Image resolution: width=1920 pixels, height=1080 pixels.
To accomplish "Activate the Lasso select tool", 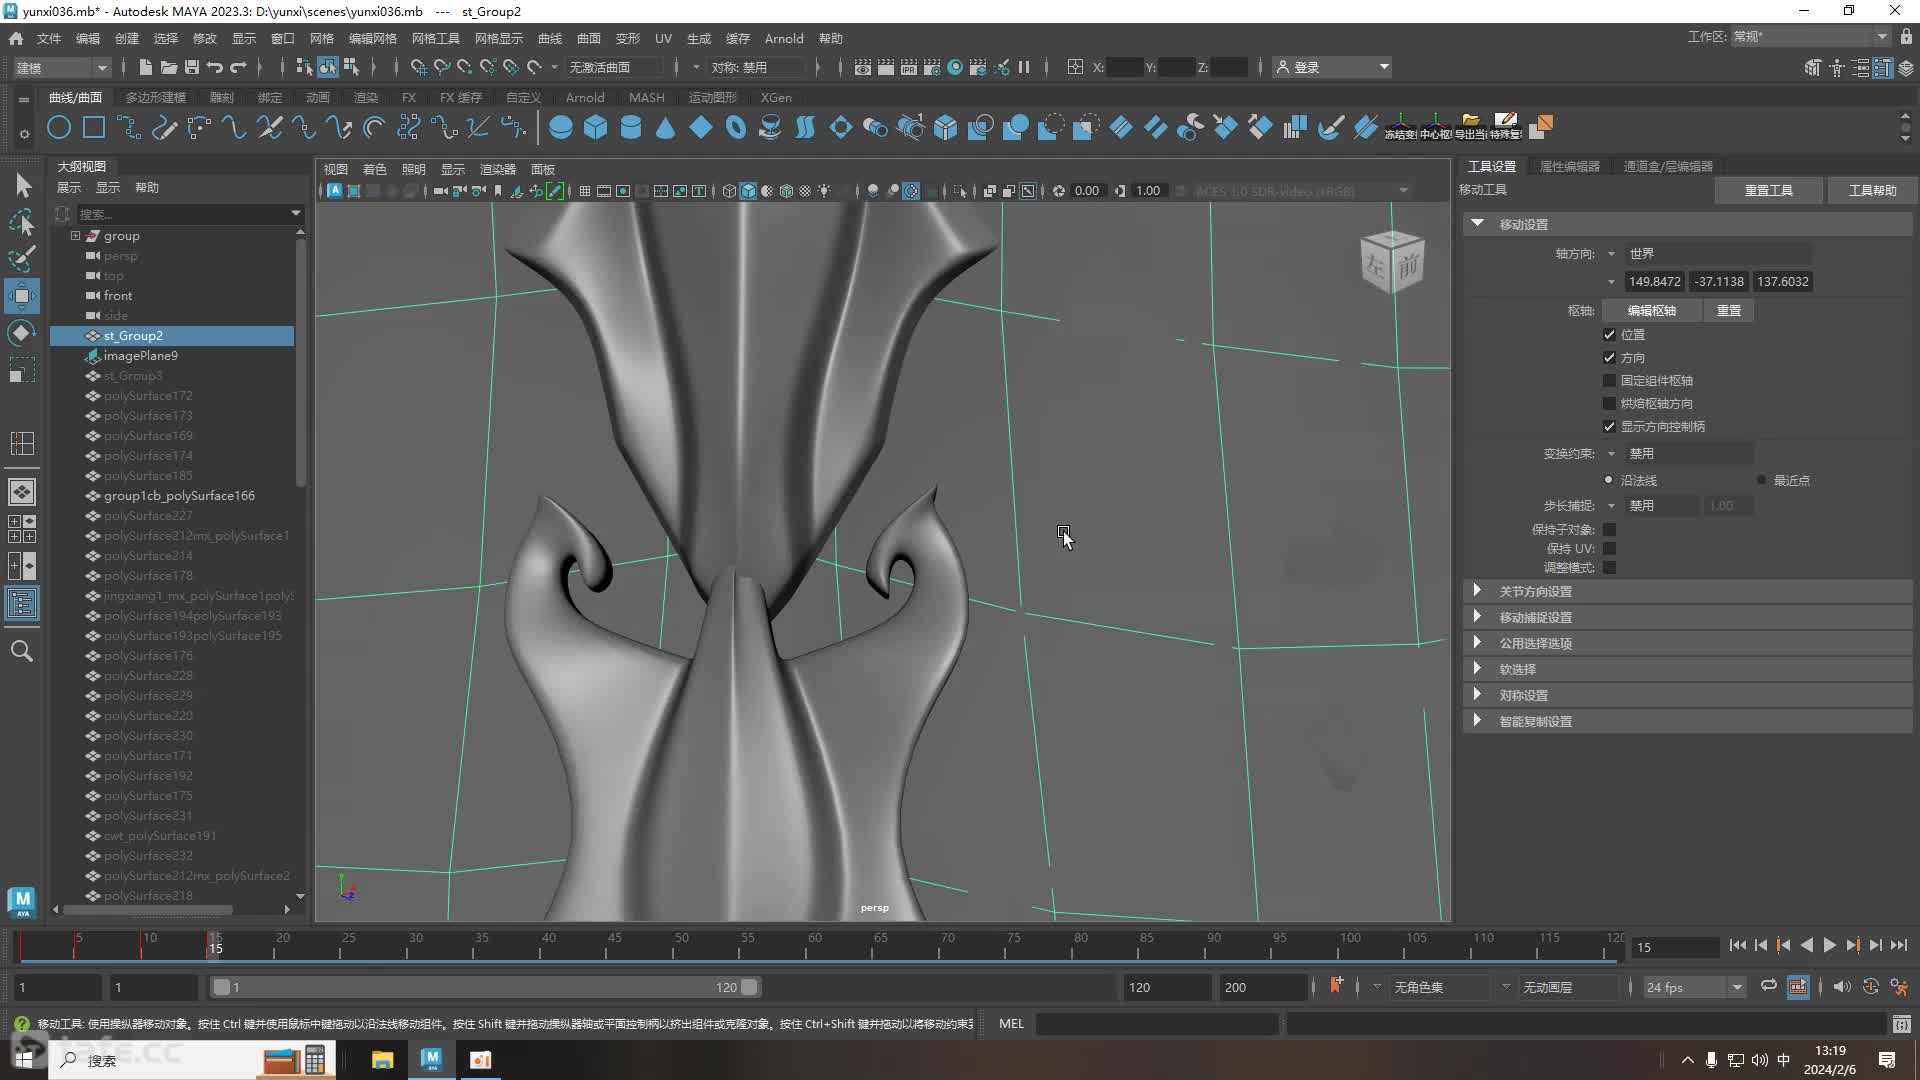I will (22, 222).
